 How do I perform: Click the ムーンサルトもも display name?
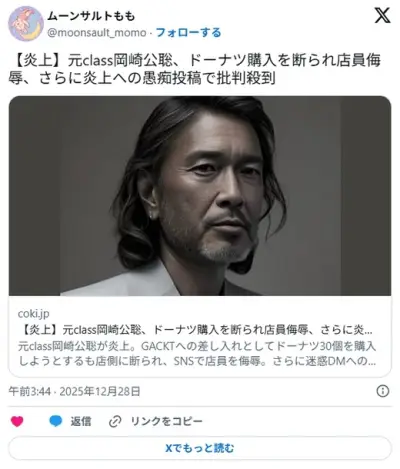click(91, 16)
